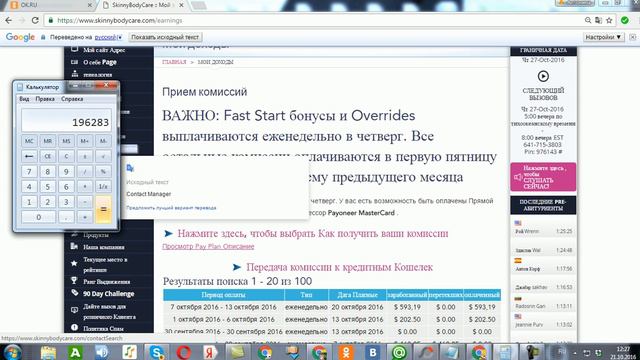Click the browser address bar URL
This screenshot has width=640, height=360.
(x=120, y=20)
